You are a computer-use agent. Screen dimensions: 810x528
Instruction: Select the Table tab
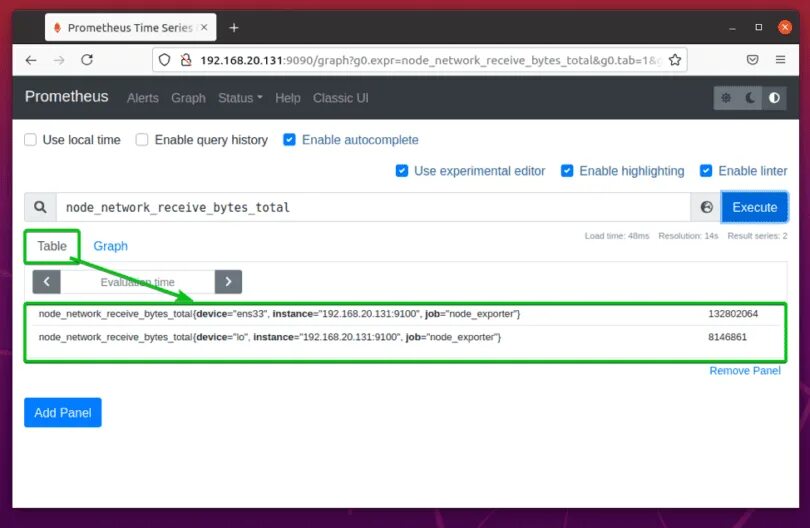(52, 246)
